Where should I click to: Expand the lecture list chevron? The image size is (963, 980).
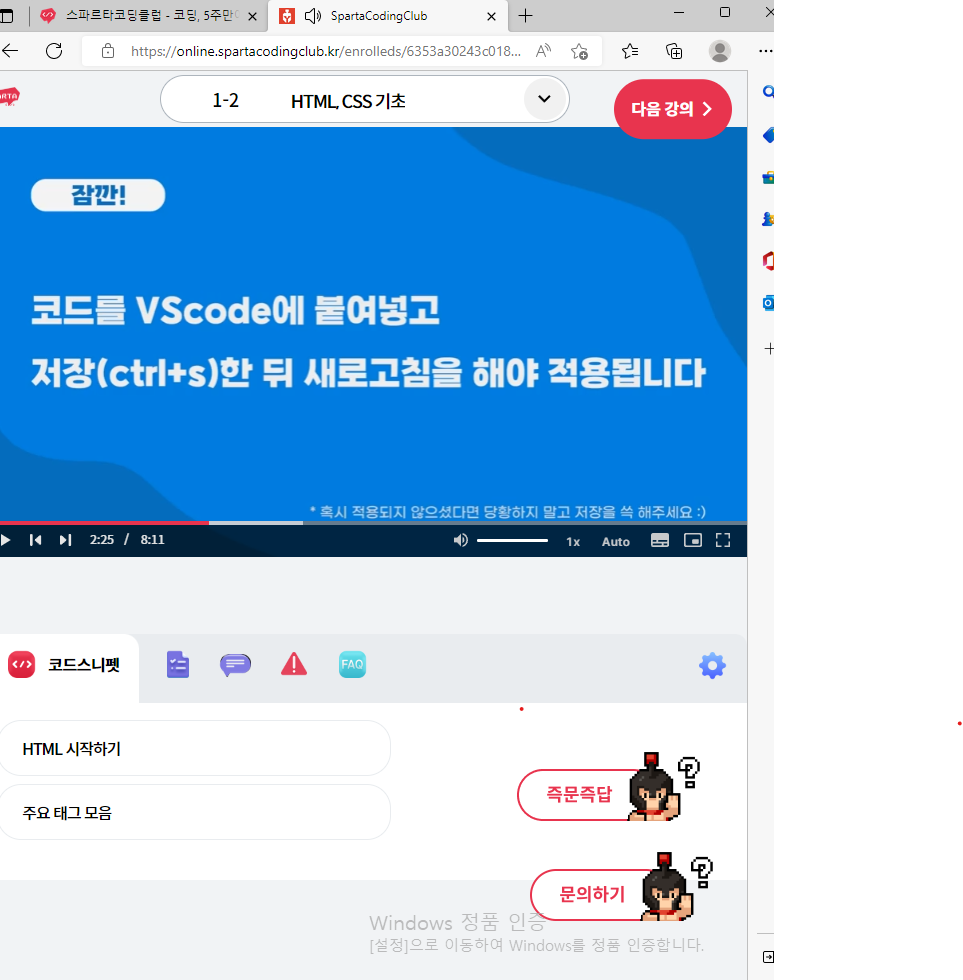point(544,99)
